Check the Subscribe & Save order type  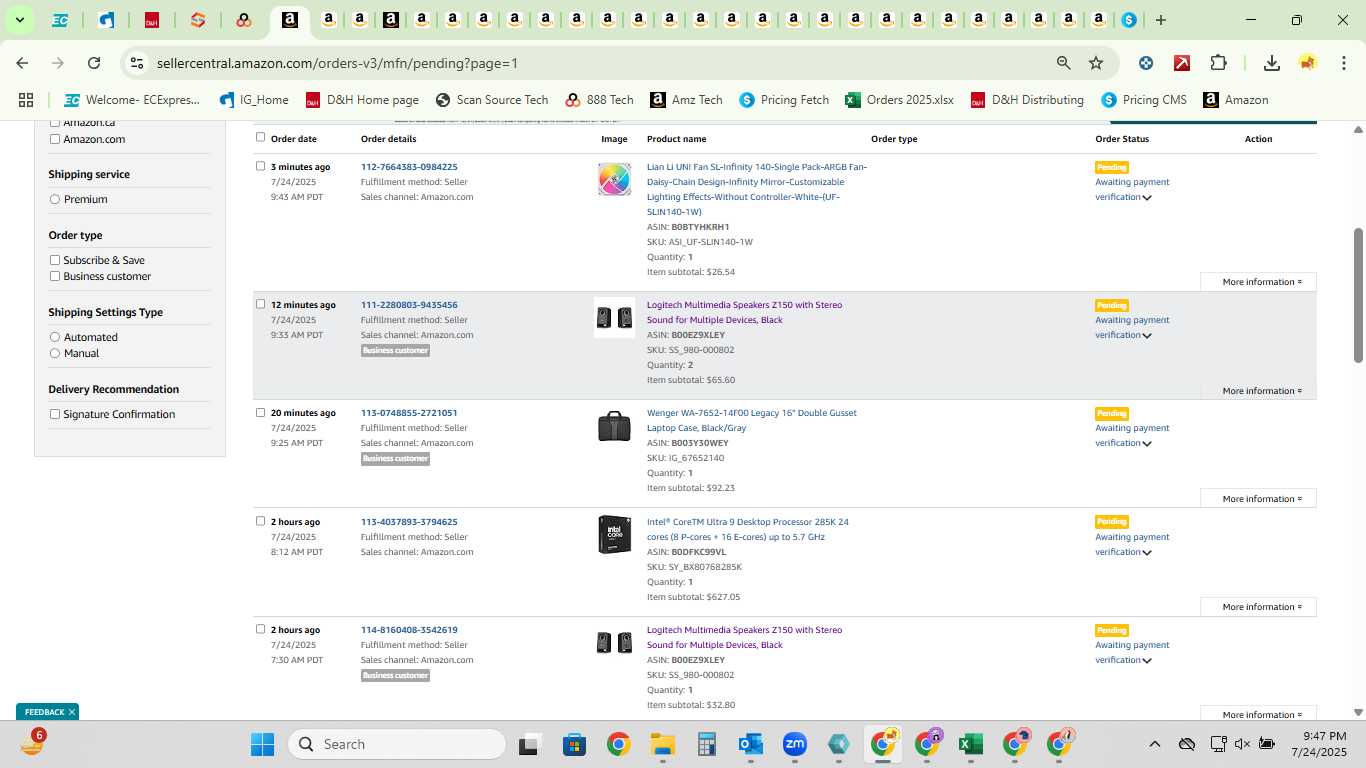pos(55,260)
